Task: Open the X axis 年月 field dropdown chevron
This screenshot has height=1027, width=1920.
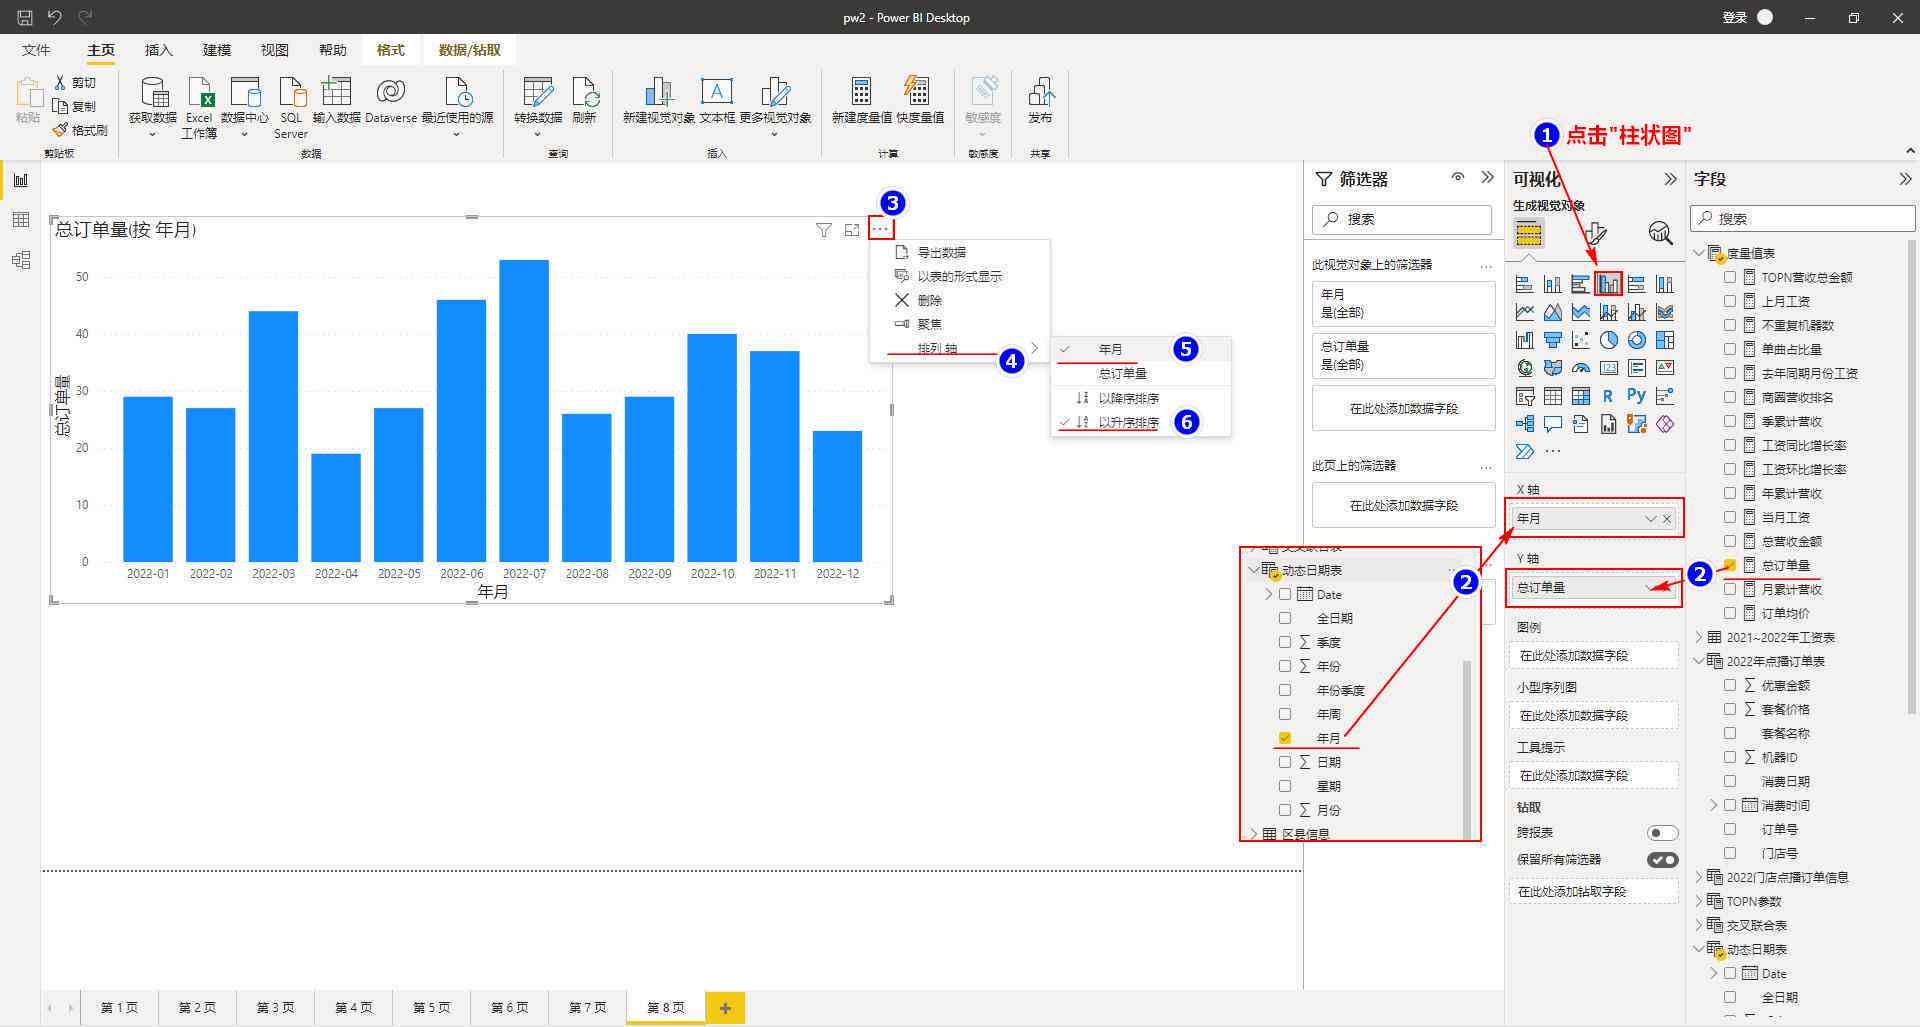Action: (x=1650, y=519)
